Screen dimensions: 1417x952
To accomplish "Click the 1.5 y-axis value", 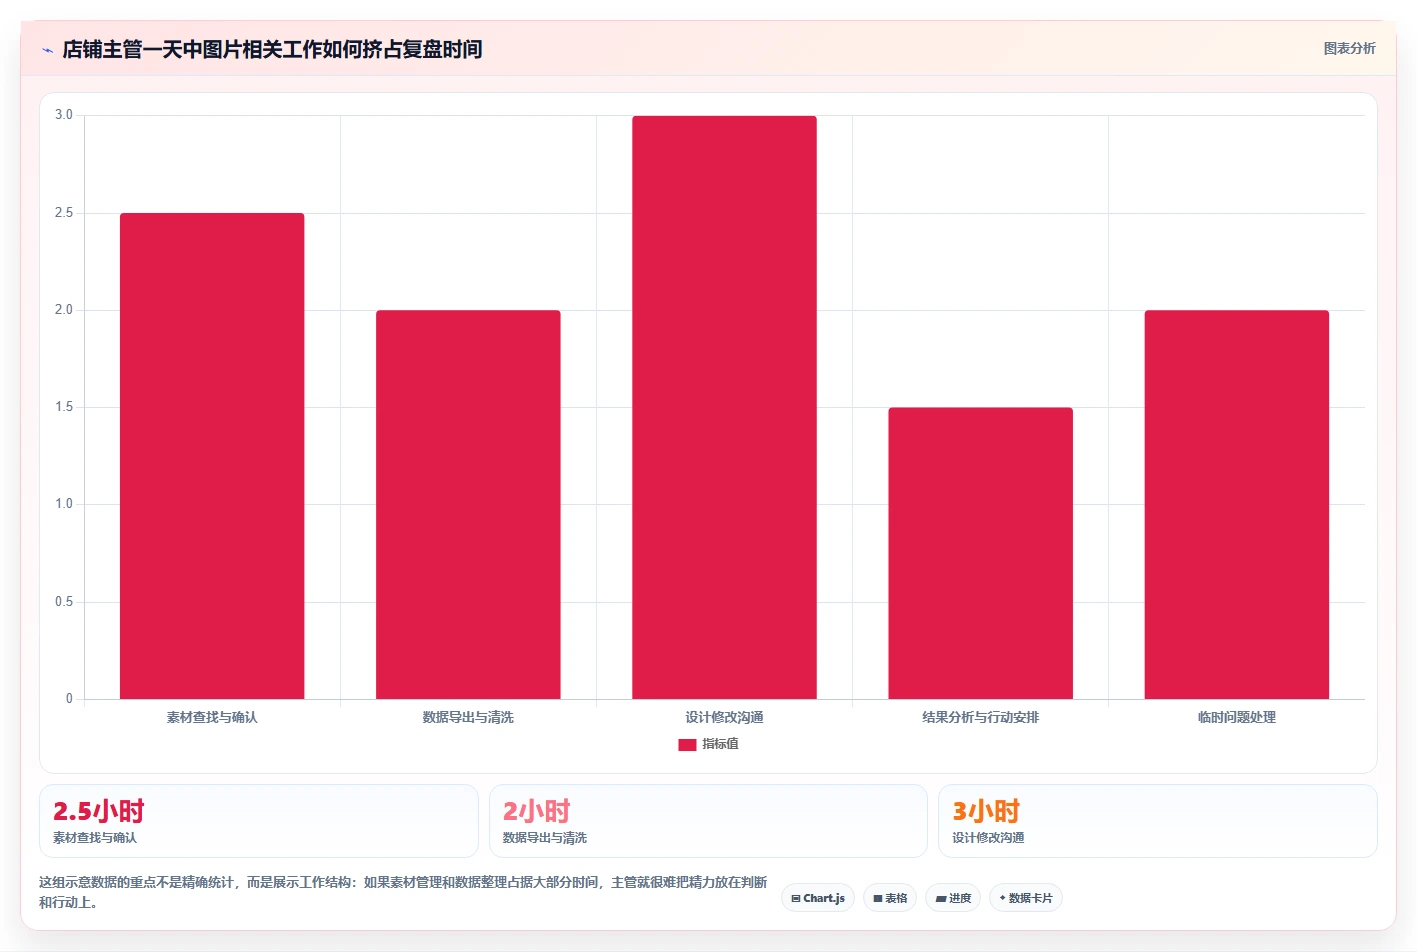I will [x=64, y=407].
